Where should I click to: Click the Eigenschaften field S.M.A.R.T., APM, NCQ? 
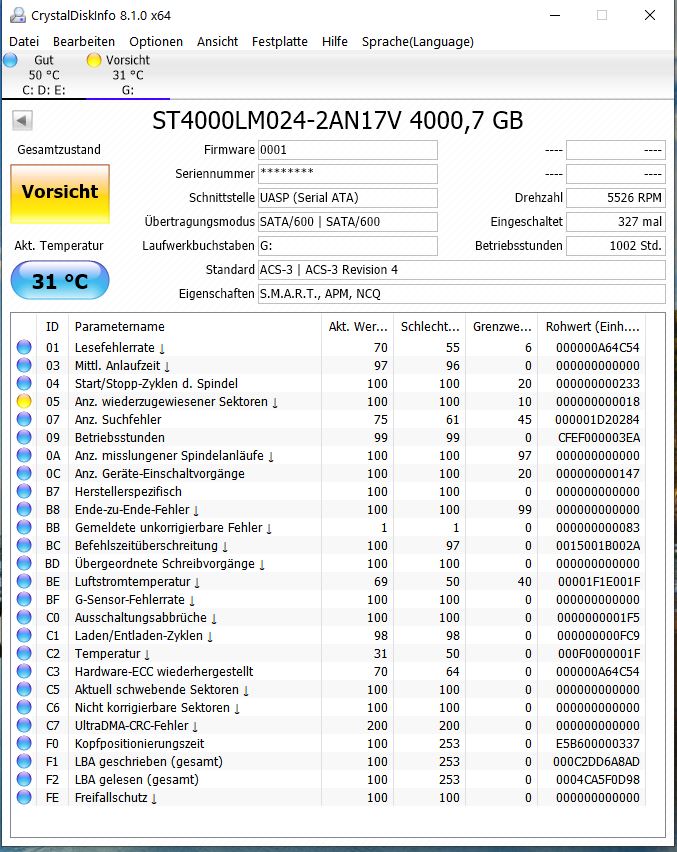462,293
